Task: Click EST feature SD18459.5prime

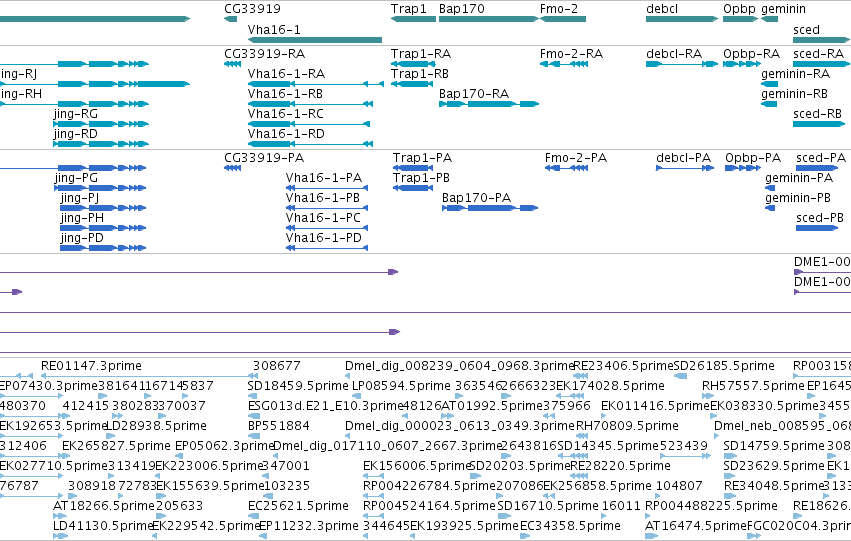Action: pos(297,386)
